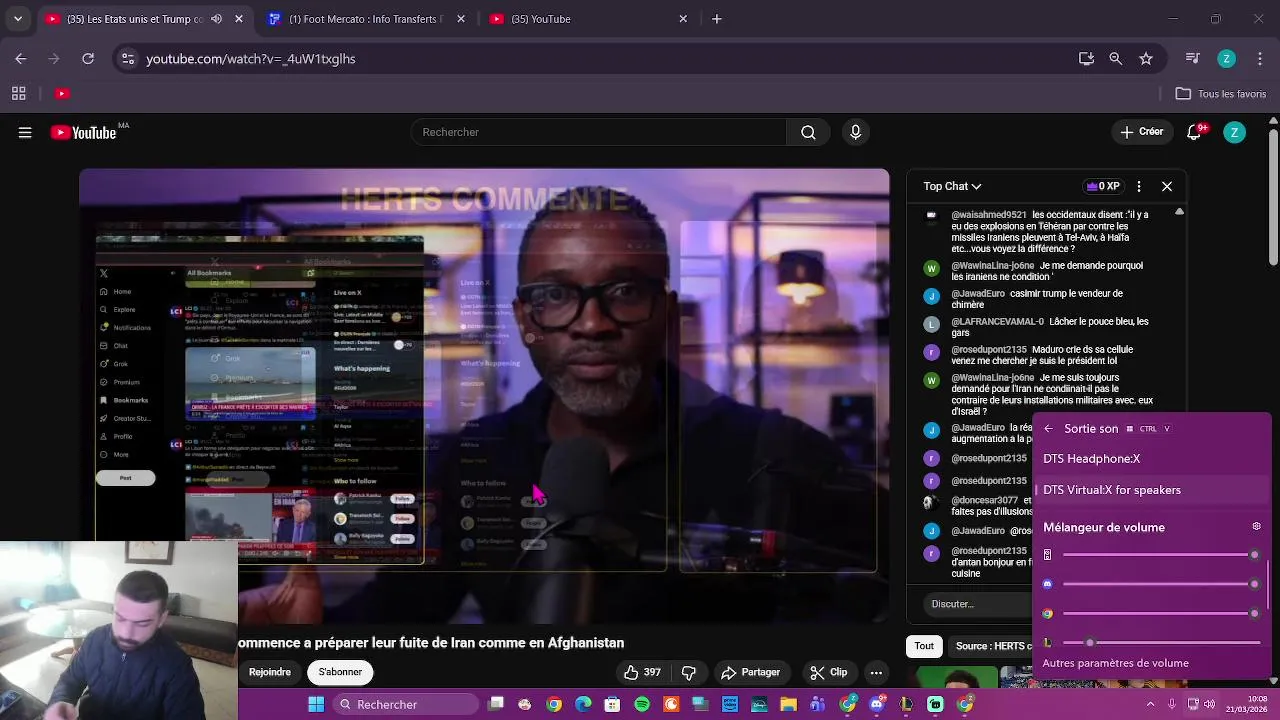Open Discord from the taskbar

(877, 704)
